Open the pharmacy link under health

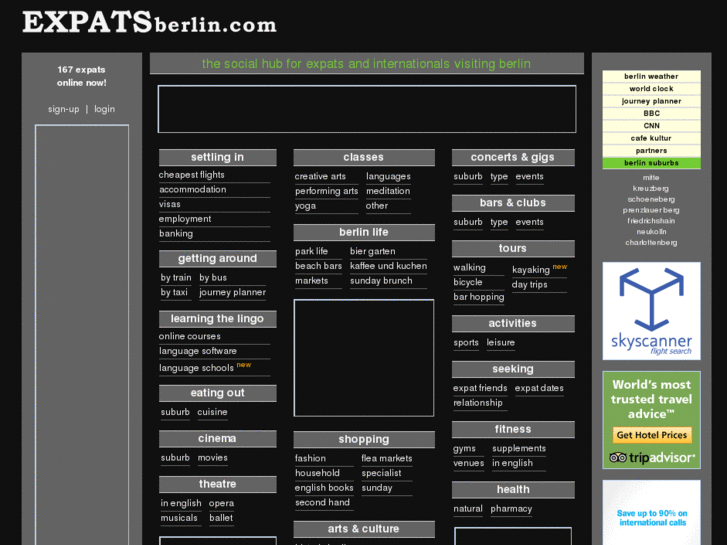point(511,509)
